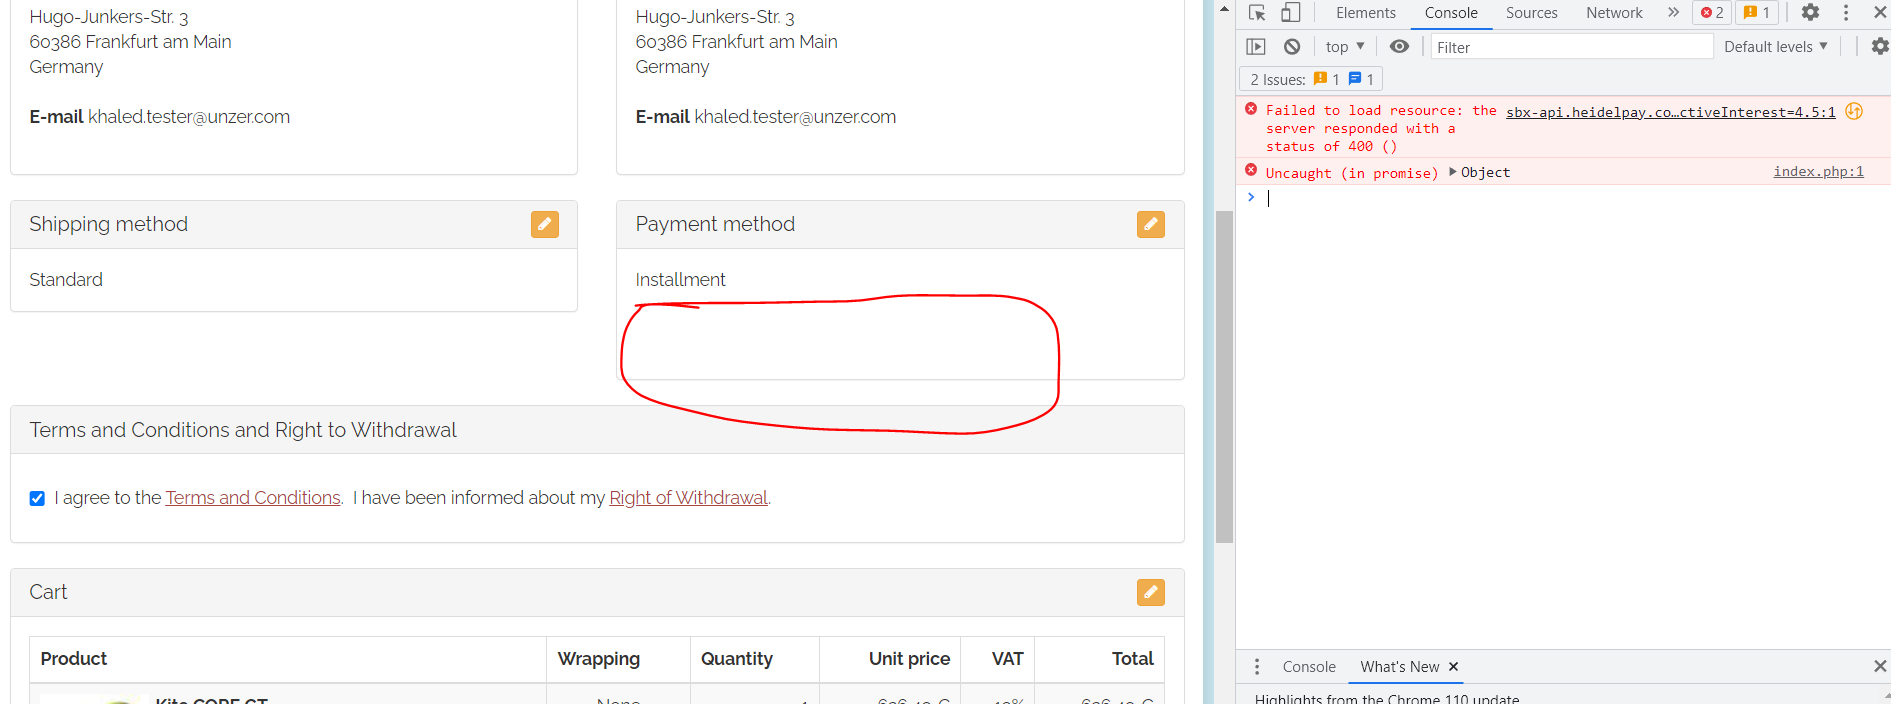This screenshot has width=1891, height=704.
Task: Toggle the live expression eye icon
Action: [1399, 47]
